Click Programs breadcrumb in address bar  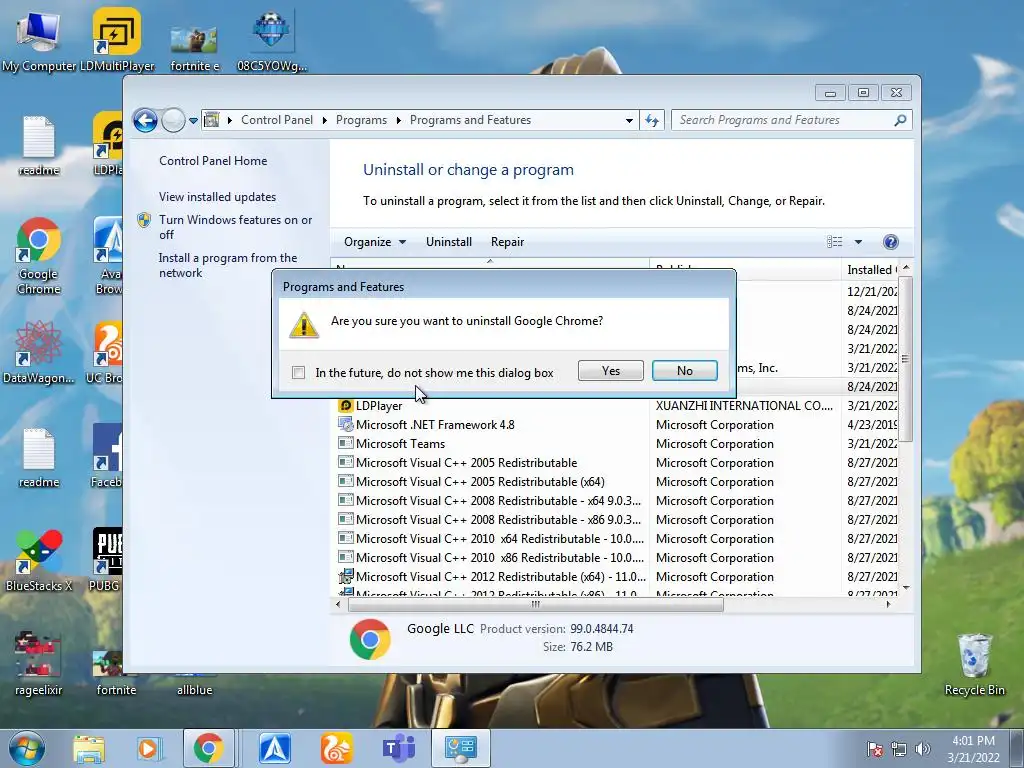point(361,120)
